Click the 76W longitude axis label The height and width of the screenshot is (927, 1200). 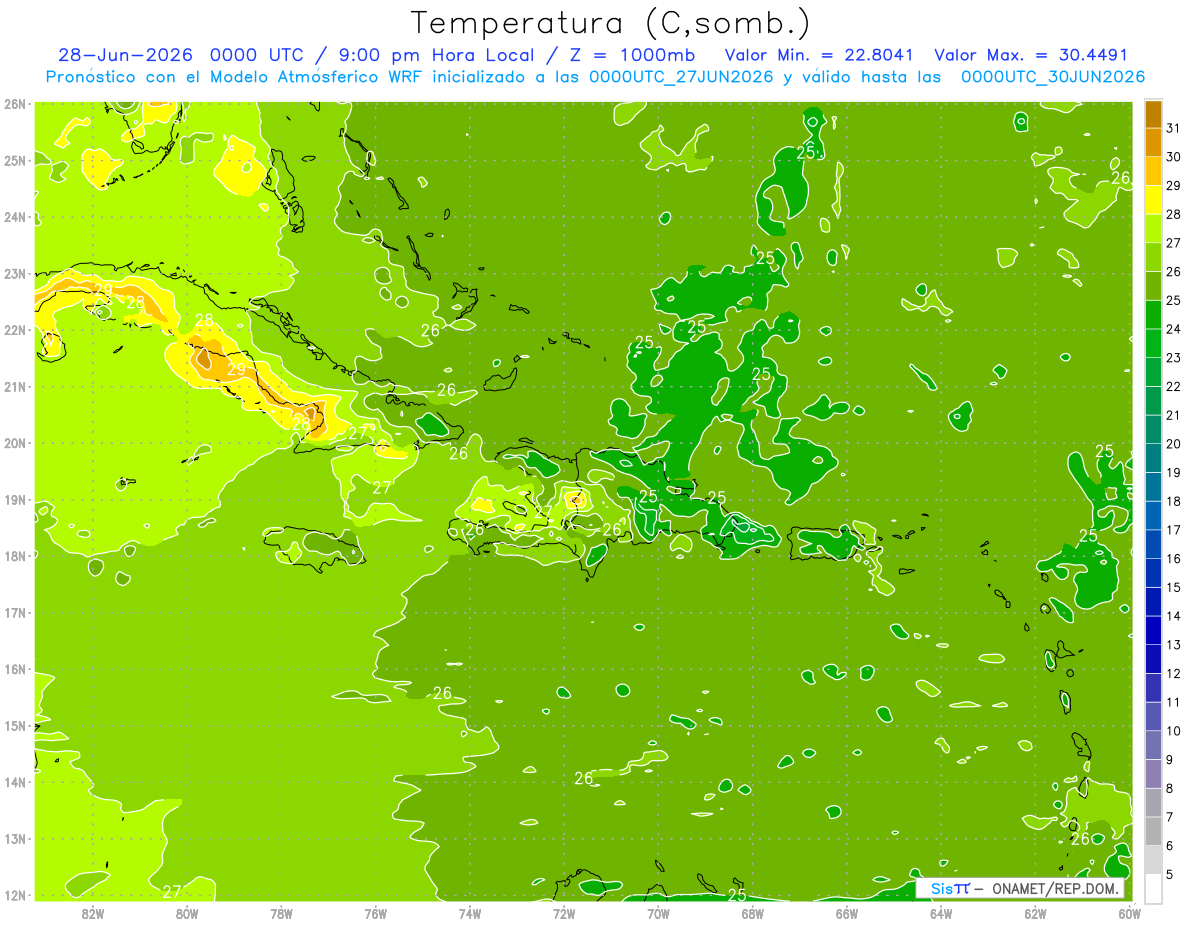[376, 913]
